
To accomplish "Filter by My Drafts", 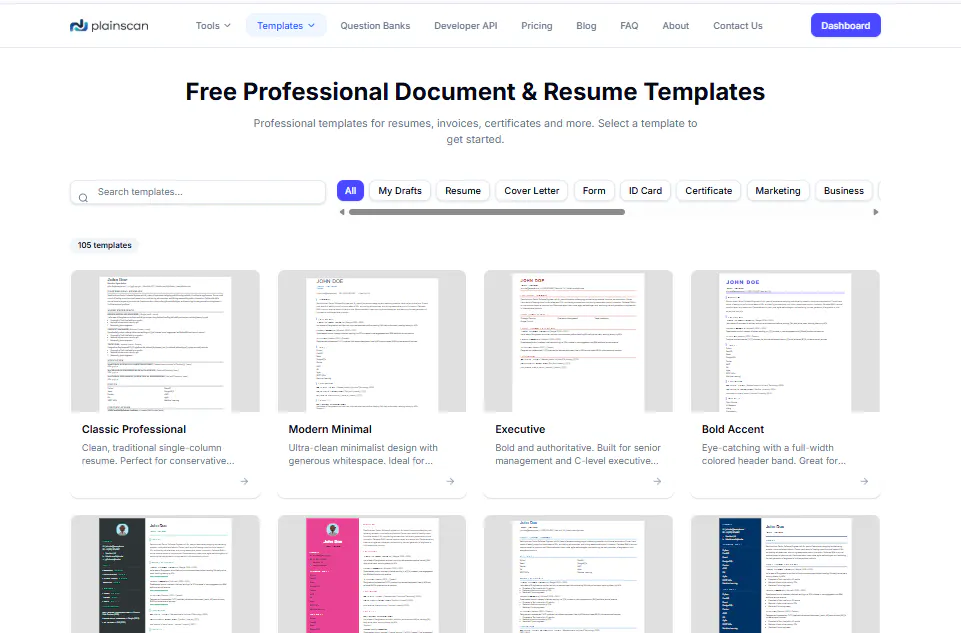I will (400, 191).
